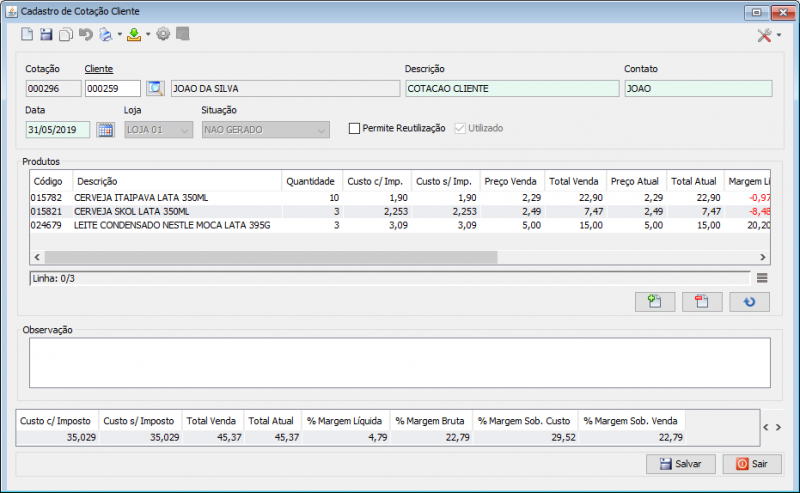Open the Situação dropdown
The image size is (800, 493).
click(265, 130)
